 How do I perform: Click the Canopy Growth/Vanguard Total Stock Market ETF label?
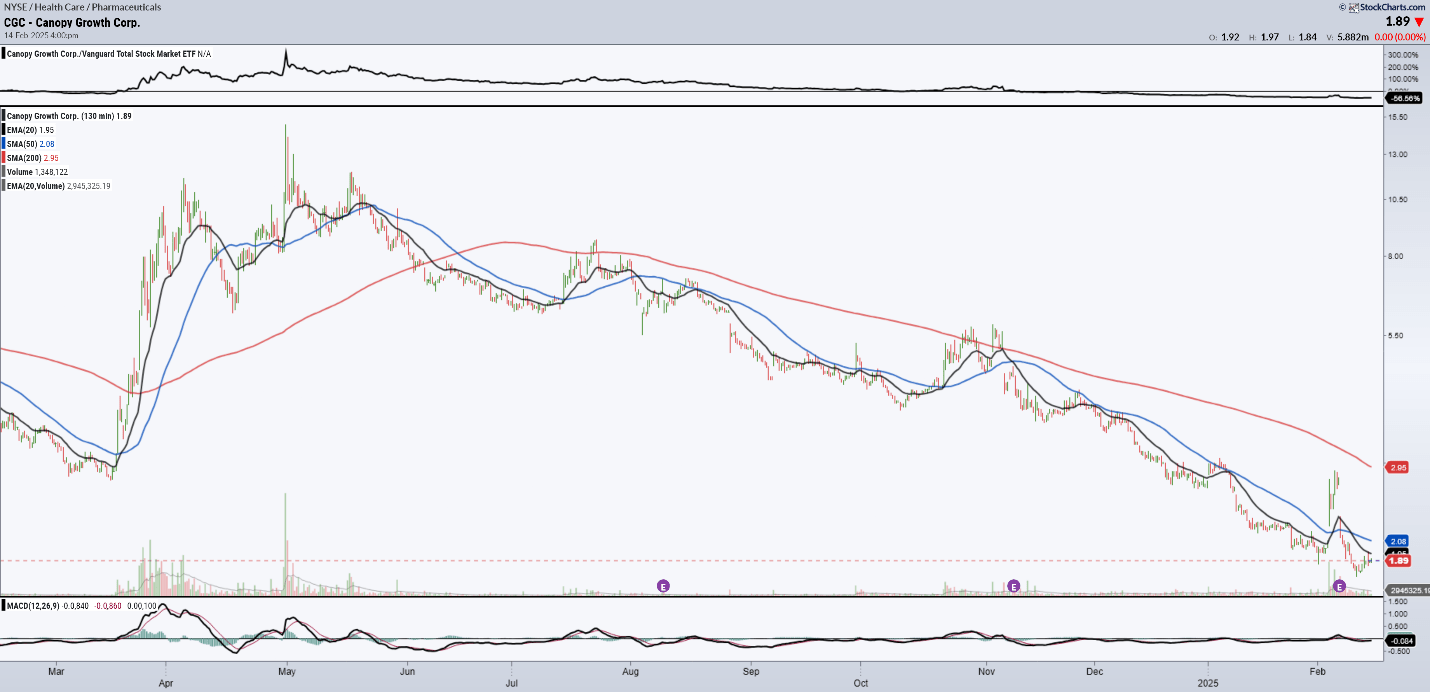click(109, 53)
